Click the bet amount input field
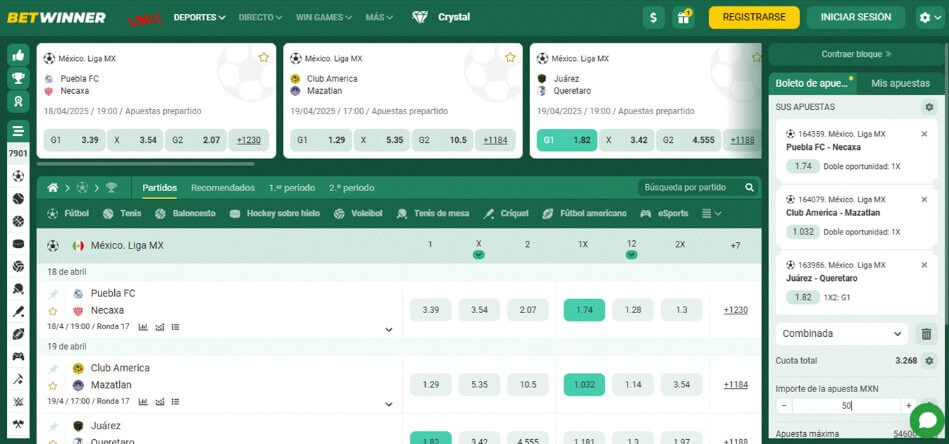Screen dimensions: 949x444 click(x=846, y=406)
